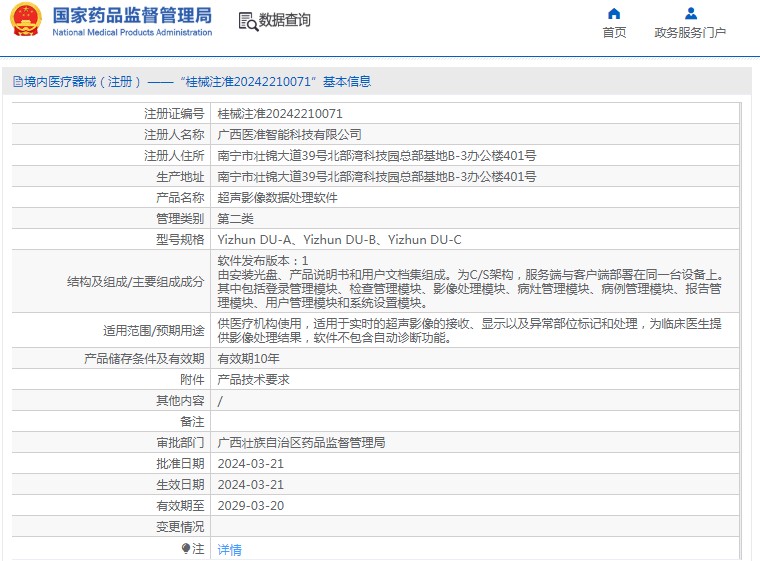This screenshot has height=561, width=760.
Task: Open the 详情 link
Action: [x=229, y=549]
